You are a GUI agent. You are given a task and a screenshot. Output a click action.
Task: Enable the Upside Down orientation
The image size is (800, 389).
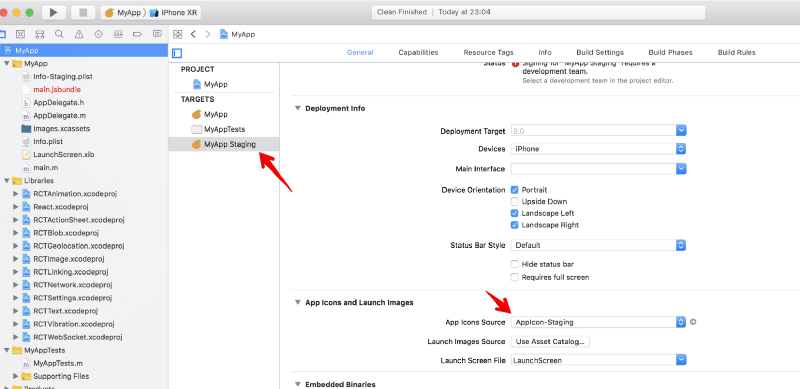tap(514, 201)
